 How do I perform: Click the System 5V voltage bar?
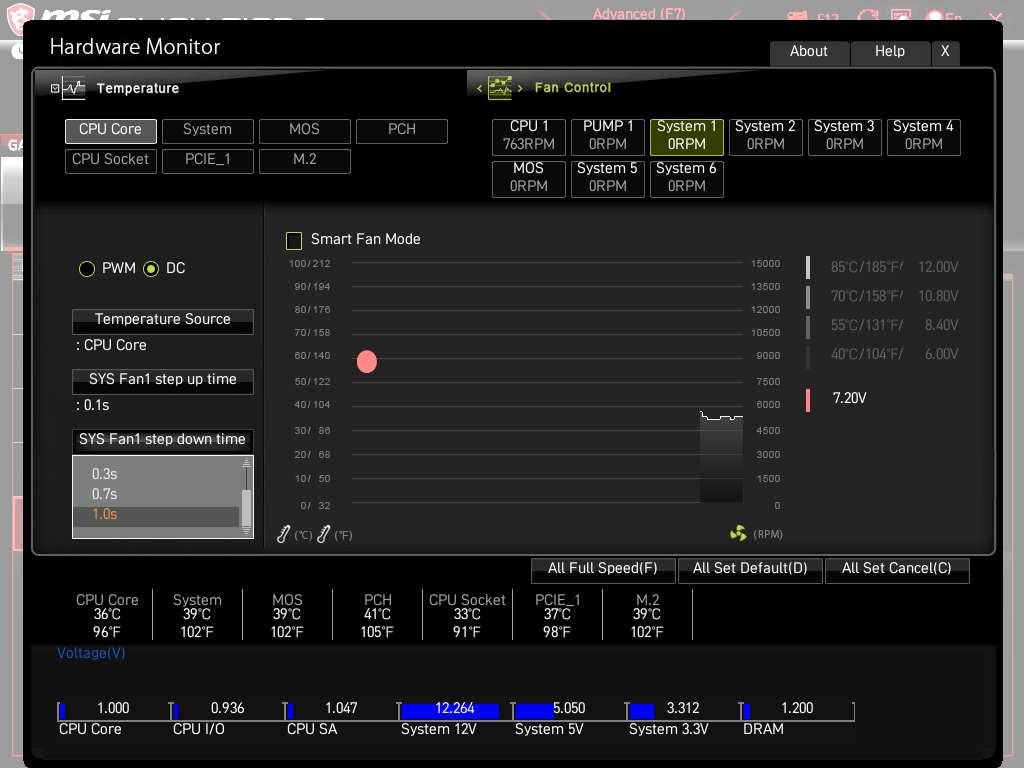coord(534,711)
